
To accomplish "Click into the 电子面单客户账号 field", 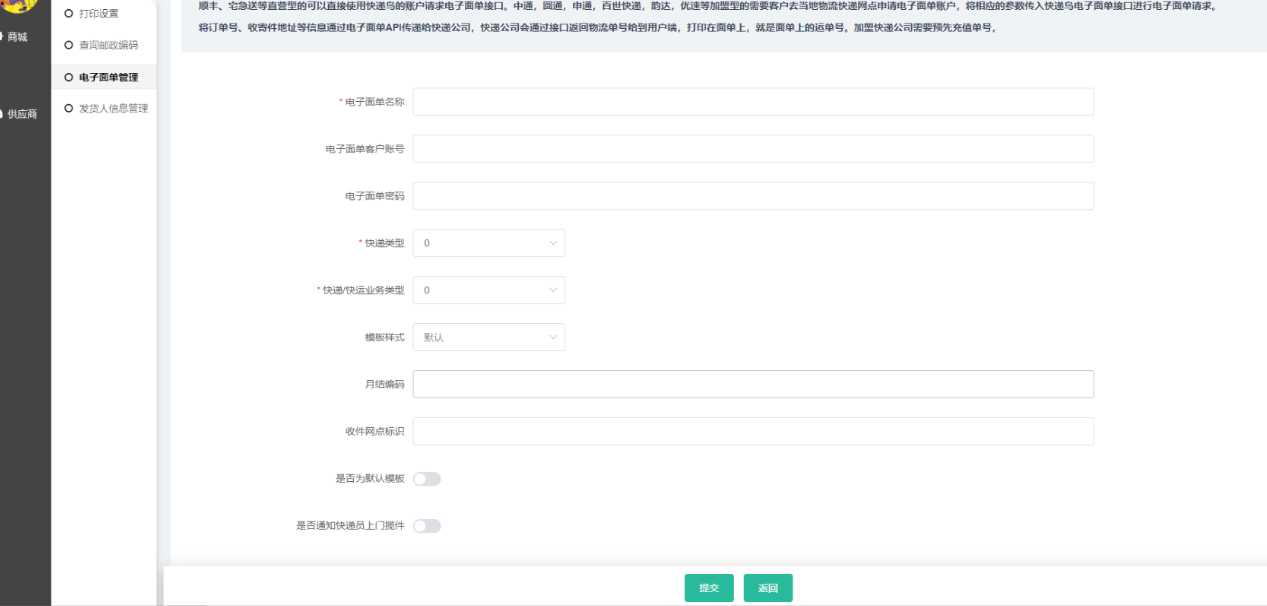I will click(x=752, y=149).
